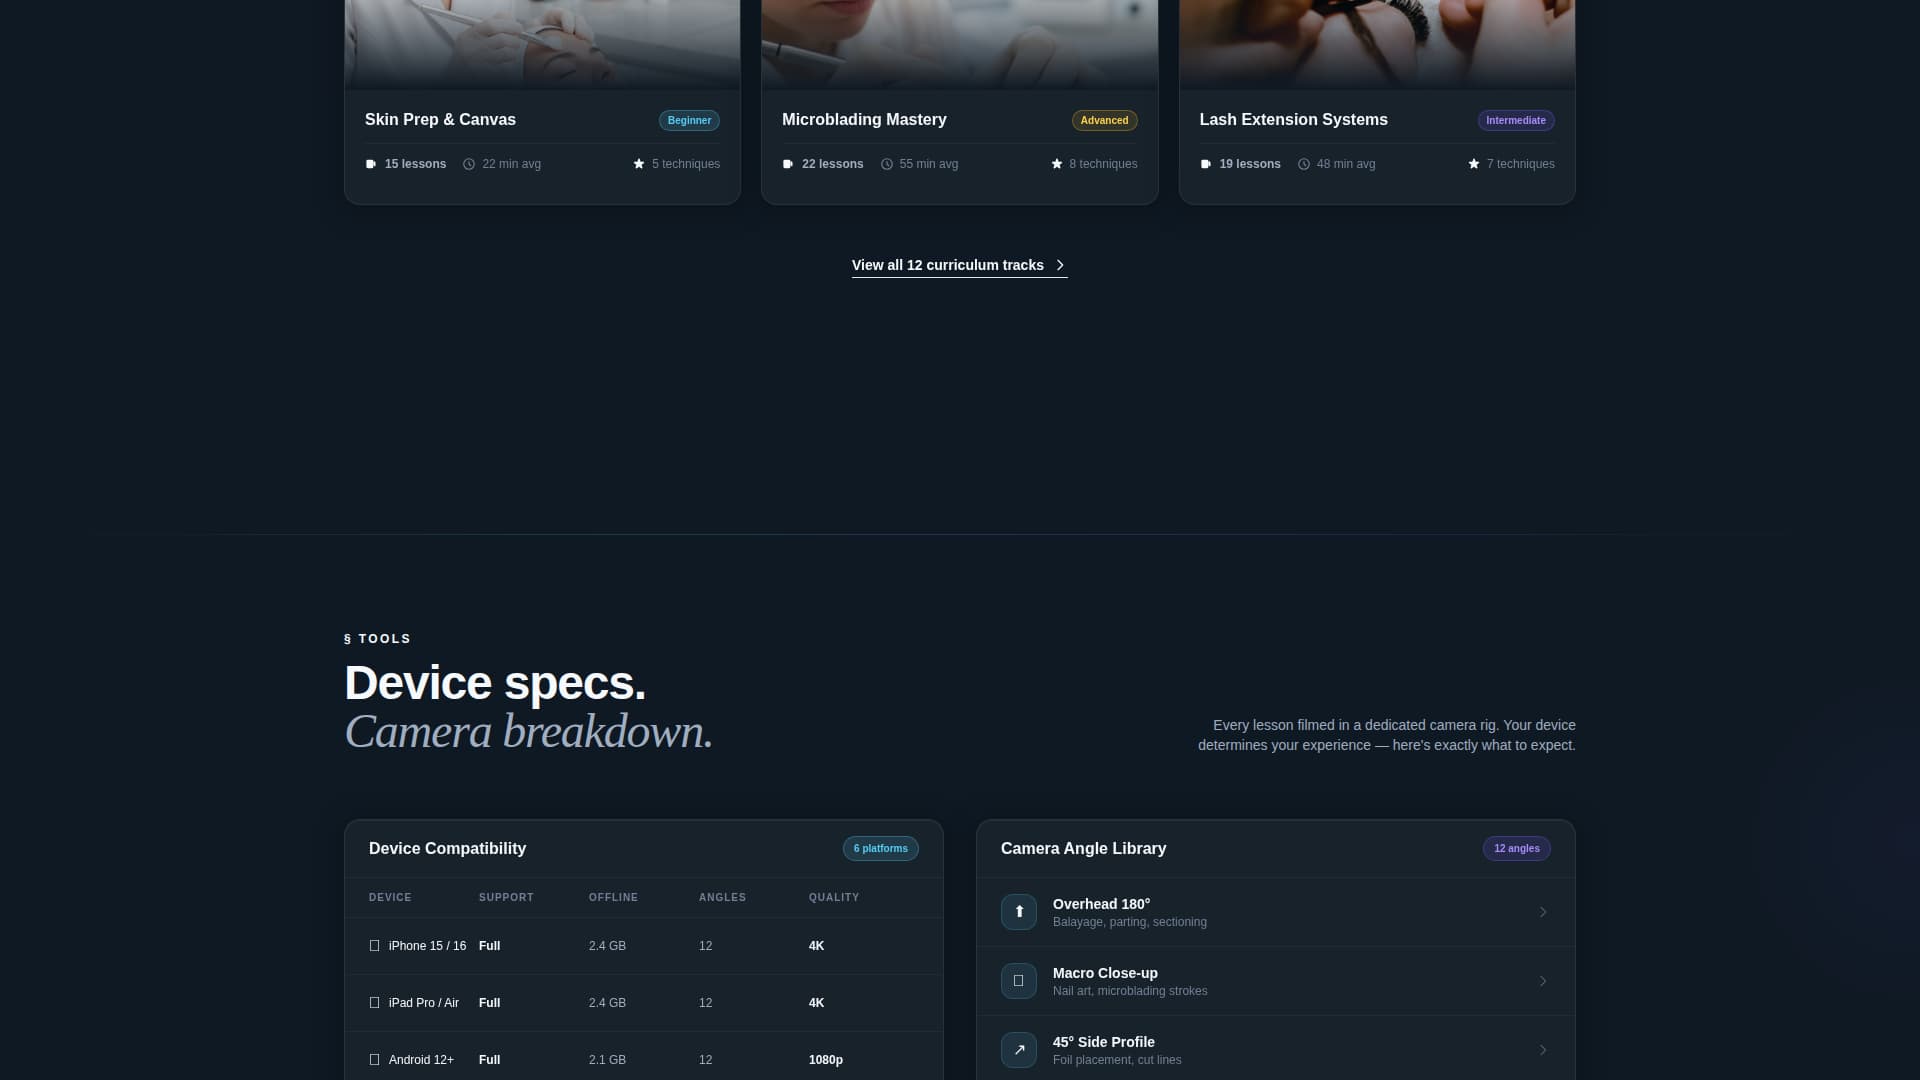This screenshot has width=1920, height=1080.
Task: Click the 12 angles badge
Action: click(x=1516, y=849)
